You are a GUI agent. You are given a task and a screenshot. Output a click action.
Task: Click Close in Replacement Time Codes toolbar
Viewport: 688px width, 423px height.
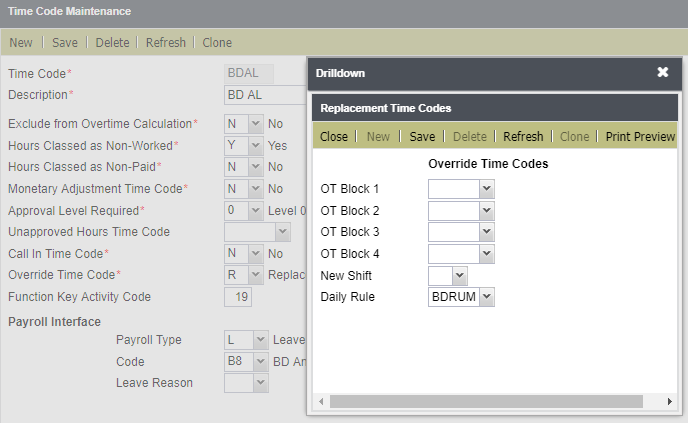click(x=333, y=136)
